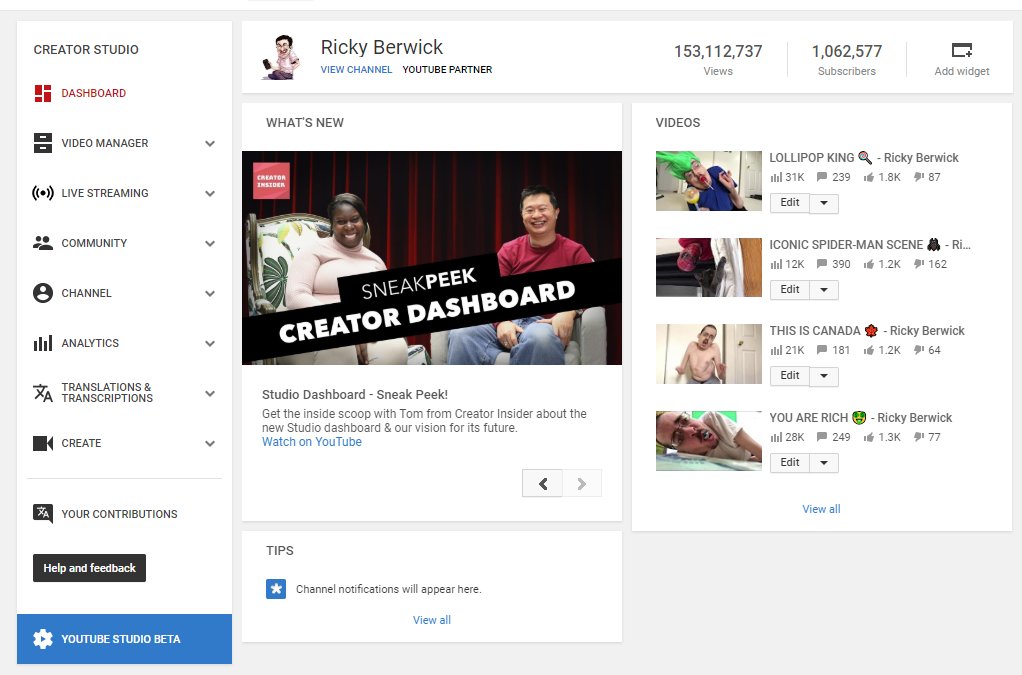Switch to YouTube Studio Beta
The height and width of the screenshot is (675, 1022).
[x=124, y=639]
